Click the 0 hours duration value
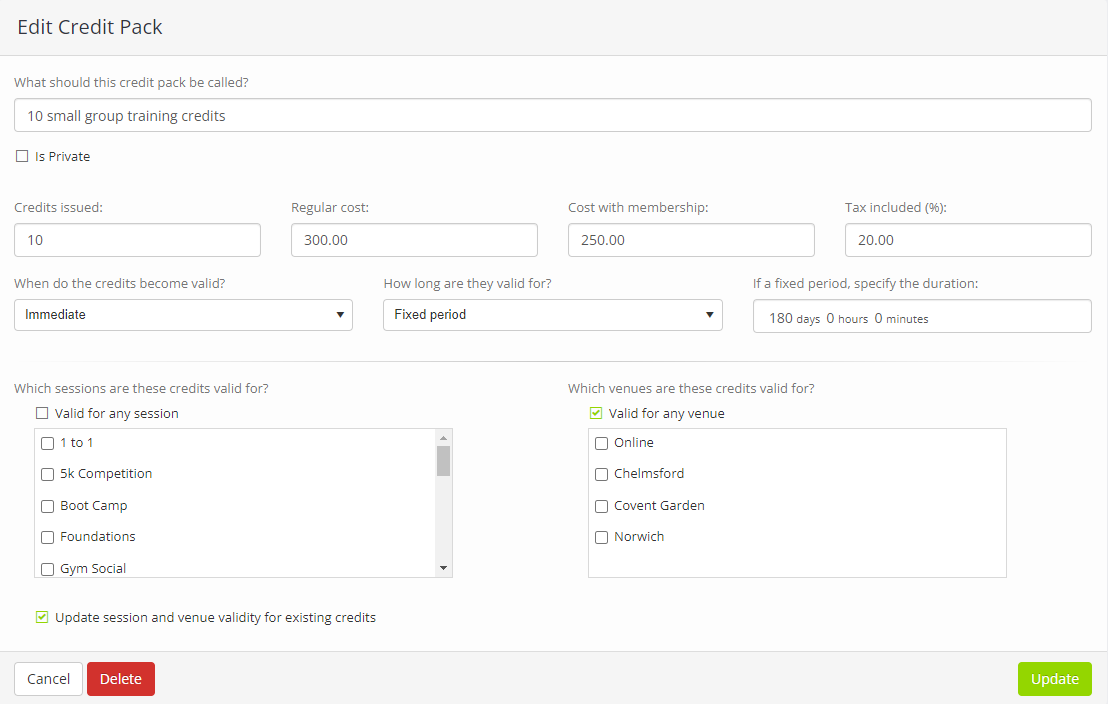Screen dimensions: 1108x704 [x=847, y=319]
